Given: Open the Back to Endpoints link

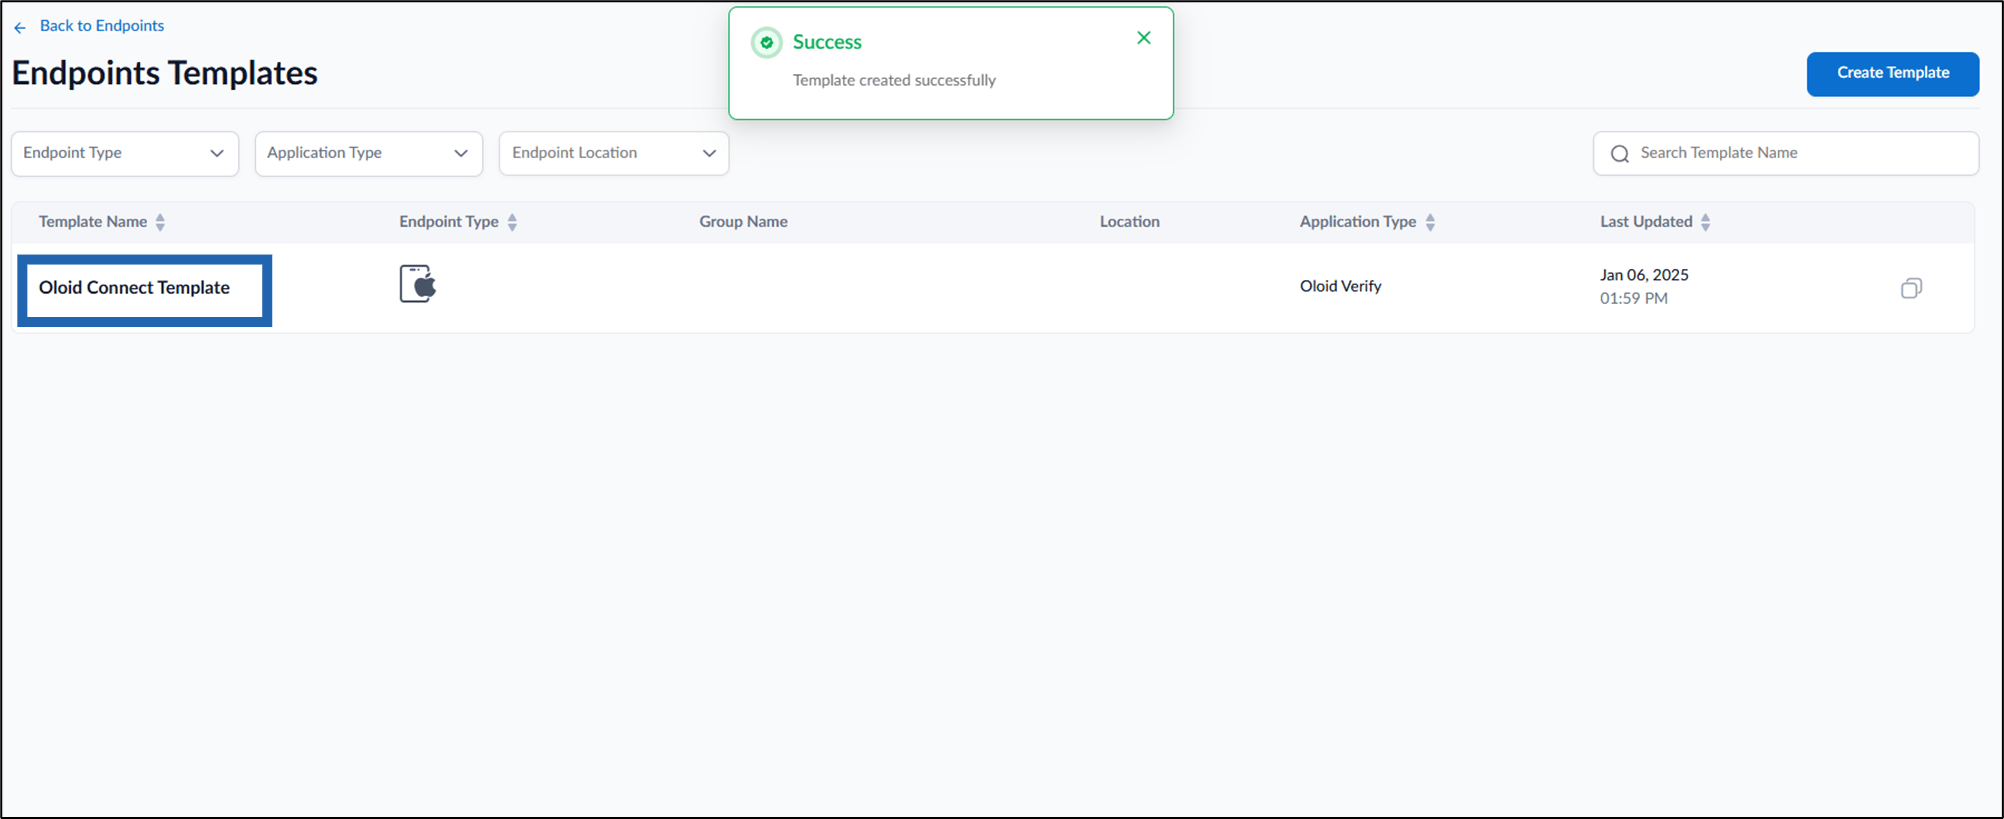Looking at the screenshot, I should [x=101, y=26].
